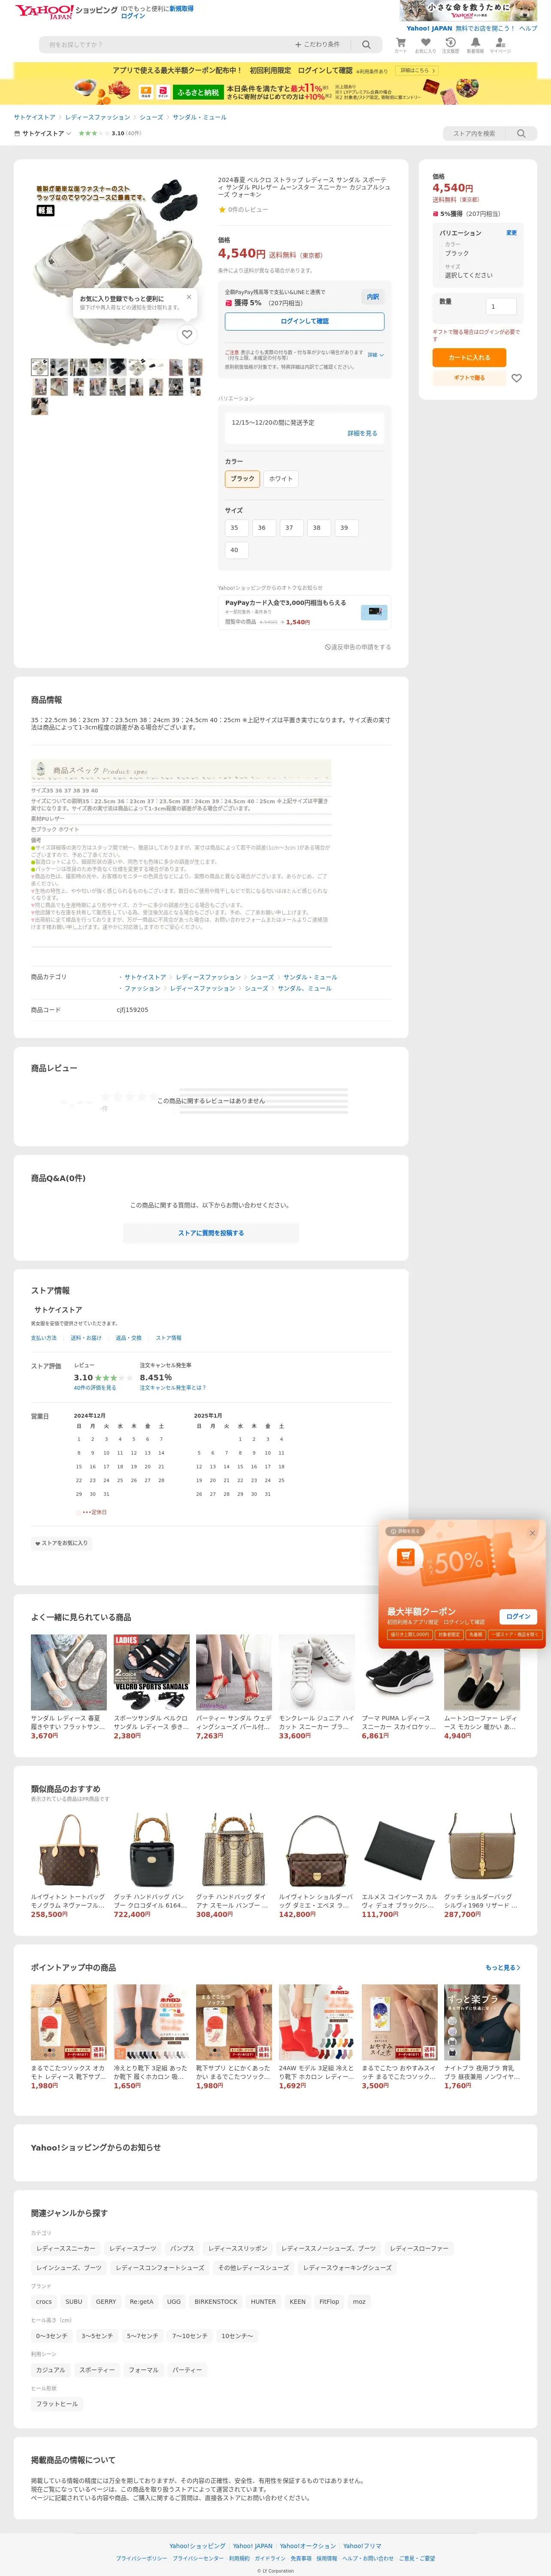Click ログイン button on coupon popup
Viewport: 551px width, 2576px height.
point(518,1616)
